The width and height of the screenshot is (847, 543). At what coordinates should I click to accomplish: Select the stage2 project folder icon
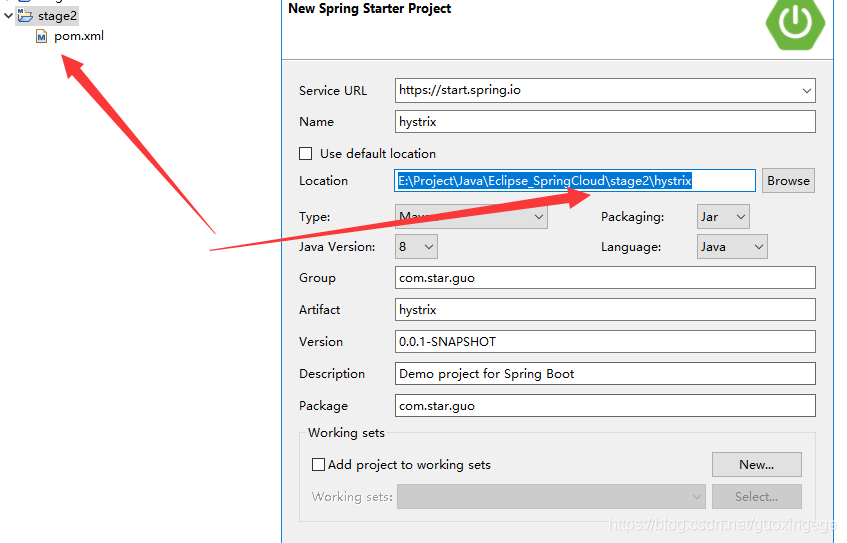point(25,15)
